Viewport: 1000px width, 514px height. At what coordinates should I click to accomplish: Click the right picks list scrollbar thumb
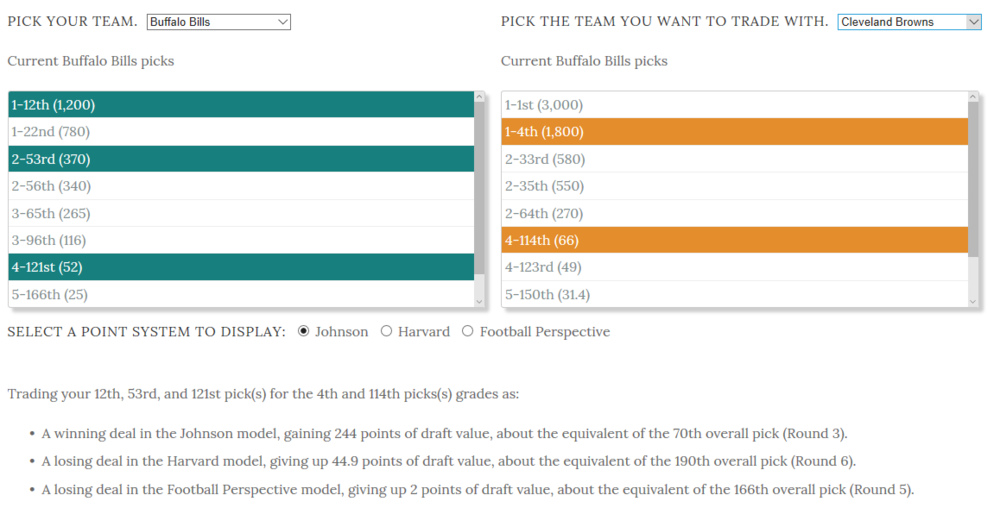(973, 179)
